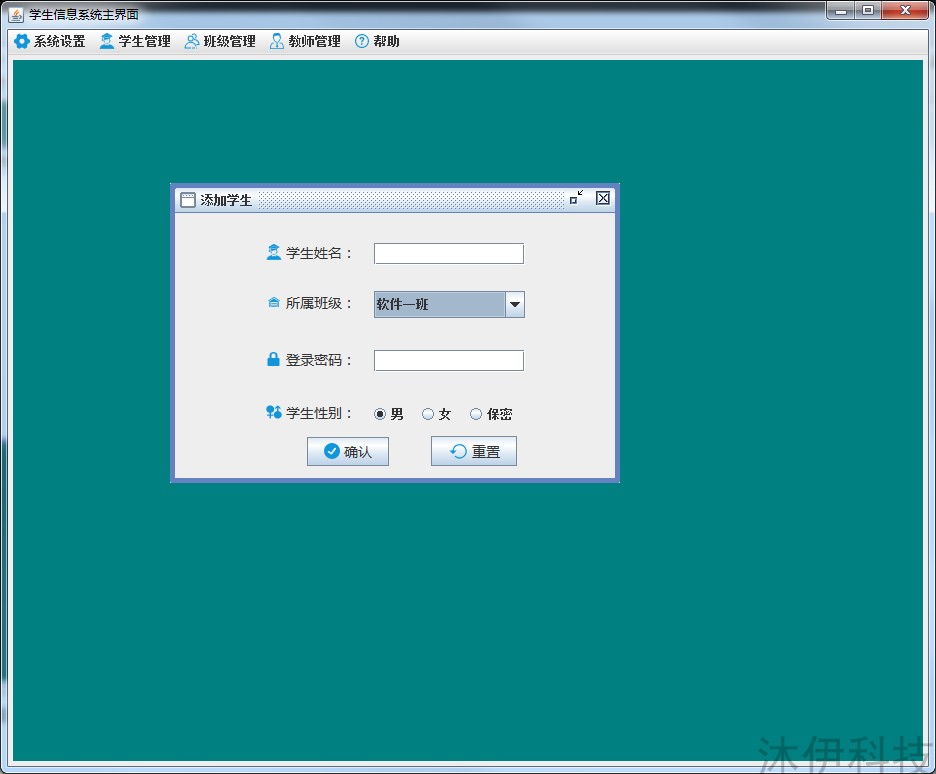The width and height of the screenshot is (936, 774).
Task: Close the 添加学生 dialog
Action: [x=603, y=198]
